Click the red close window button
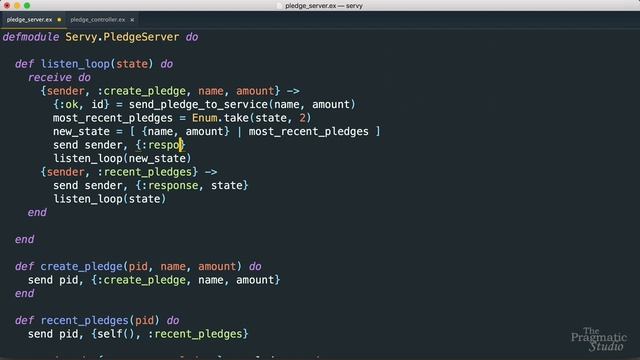This screenshot has height=360, width=640. 7,5
